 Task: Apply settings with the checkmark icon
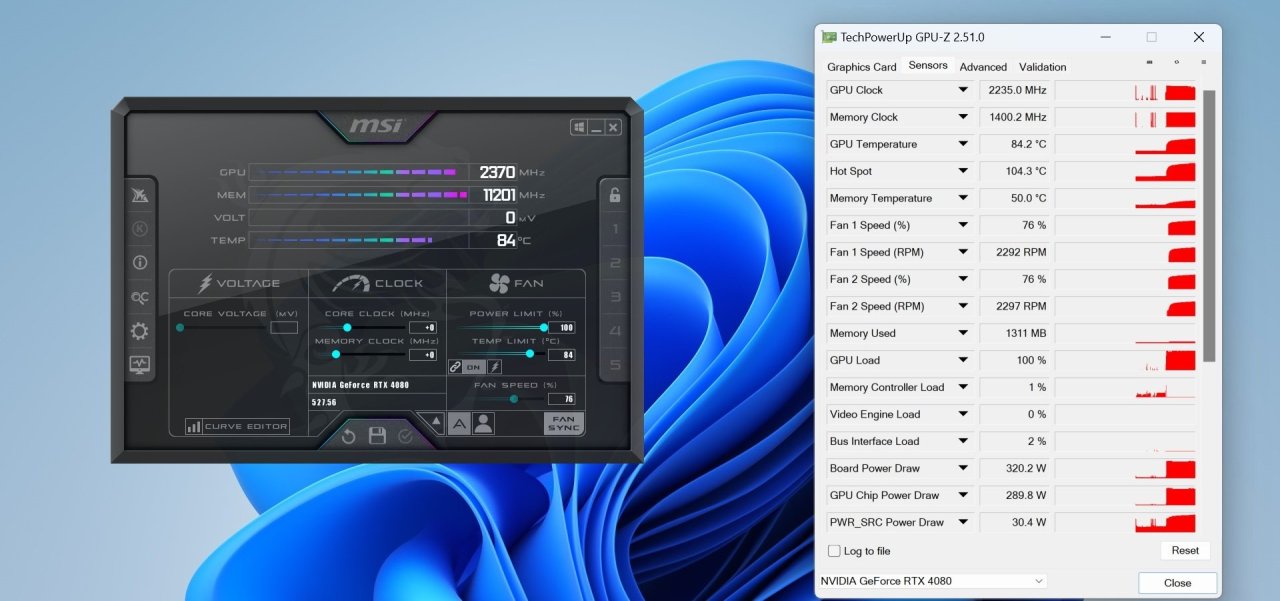point(404,435)
